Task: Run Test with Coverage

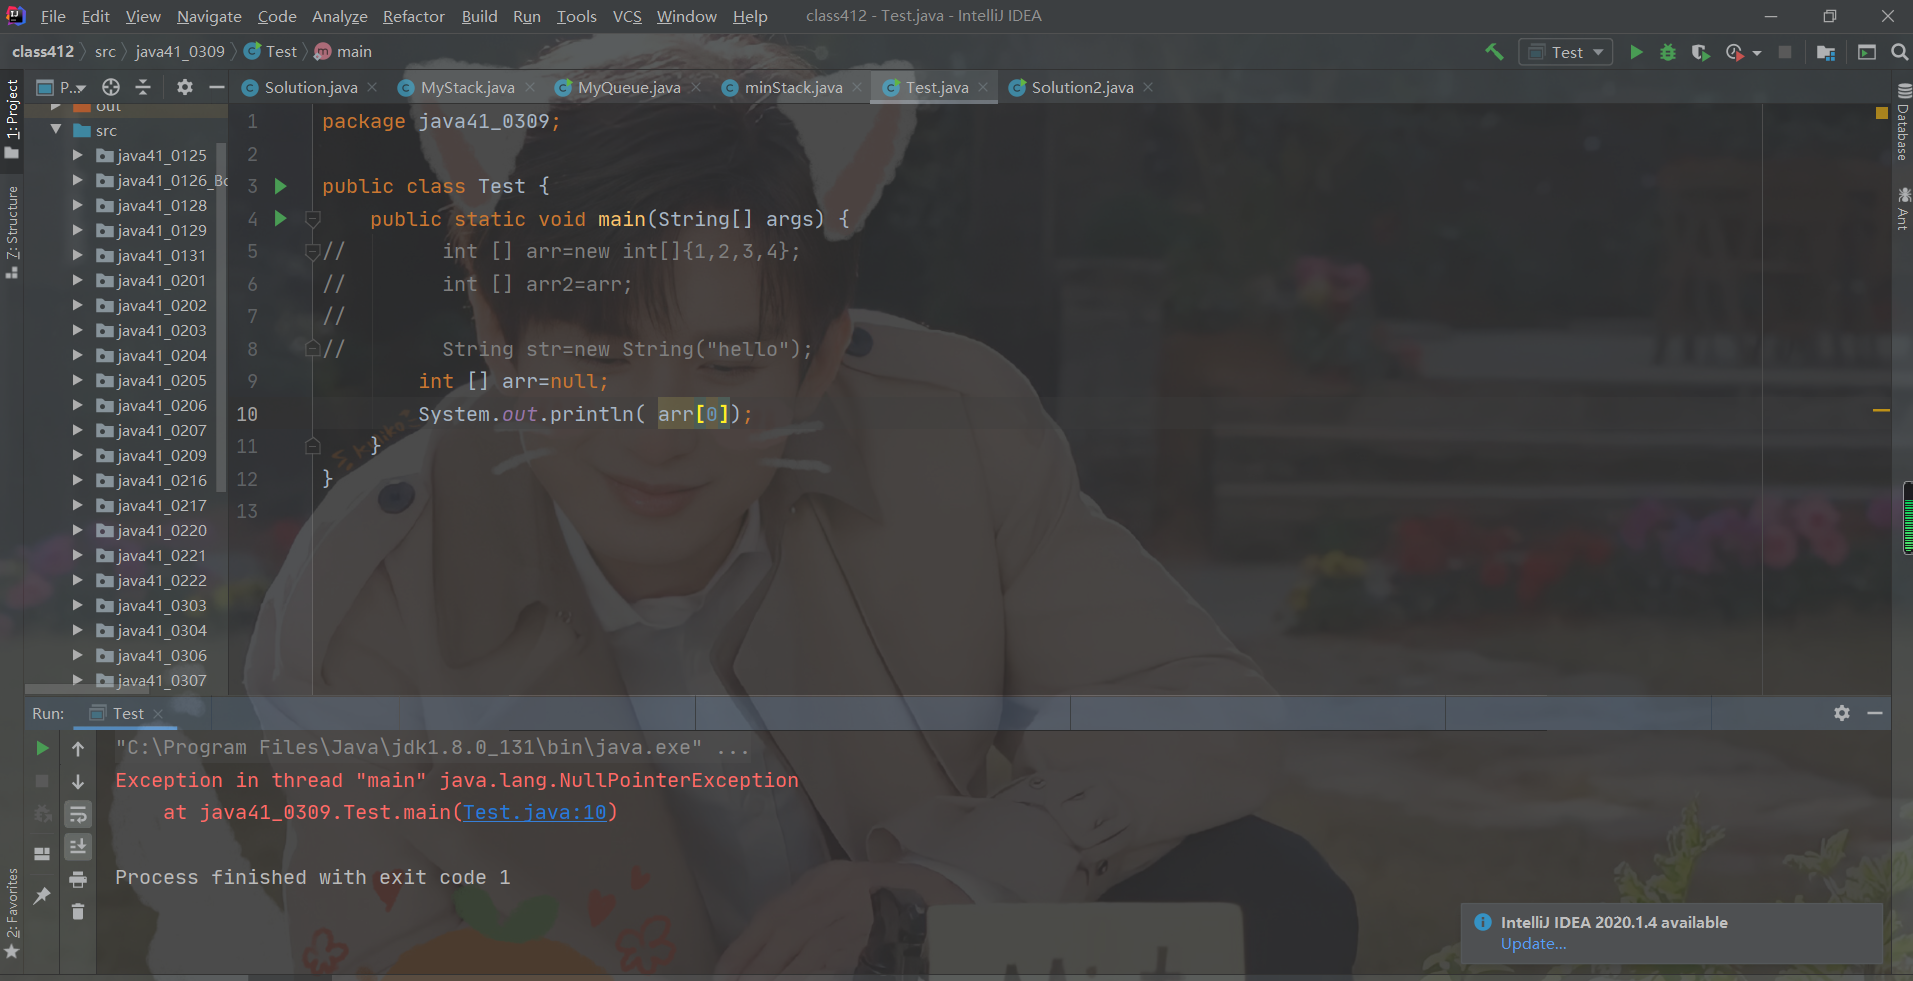Action: point(1700,52)
